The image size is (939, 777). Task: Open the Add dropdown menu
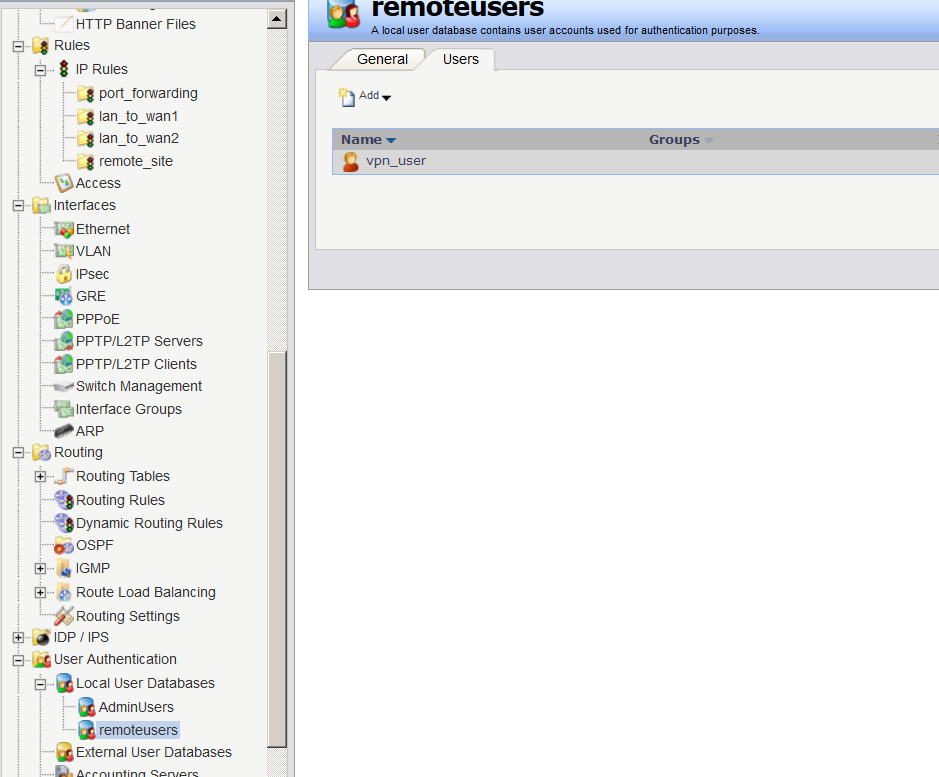pos(365,96)
